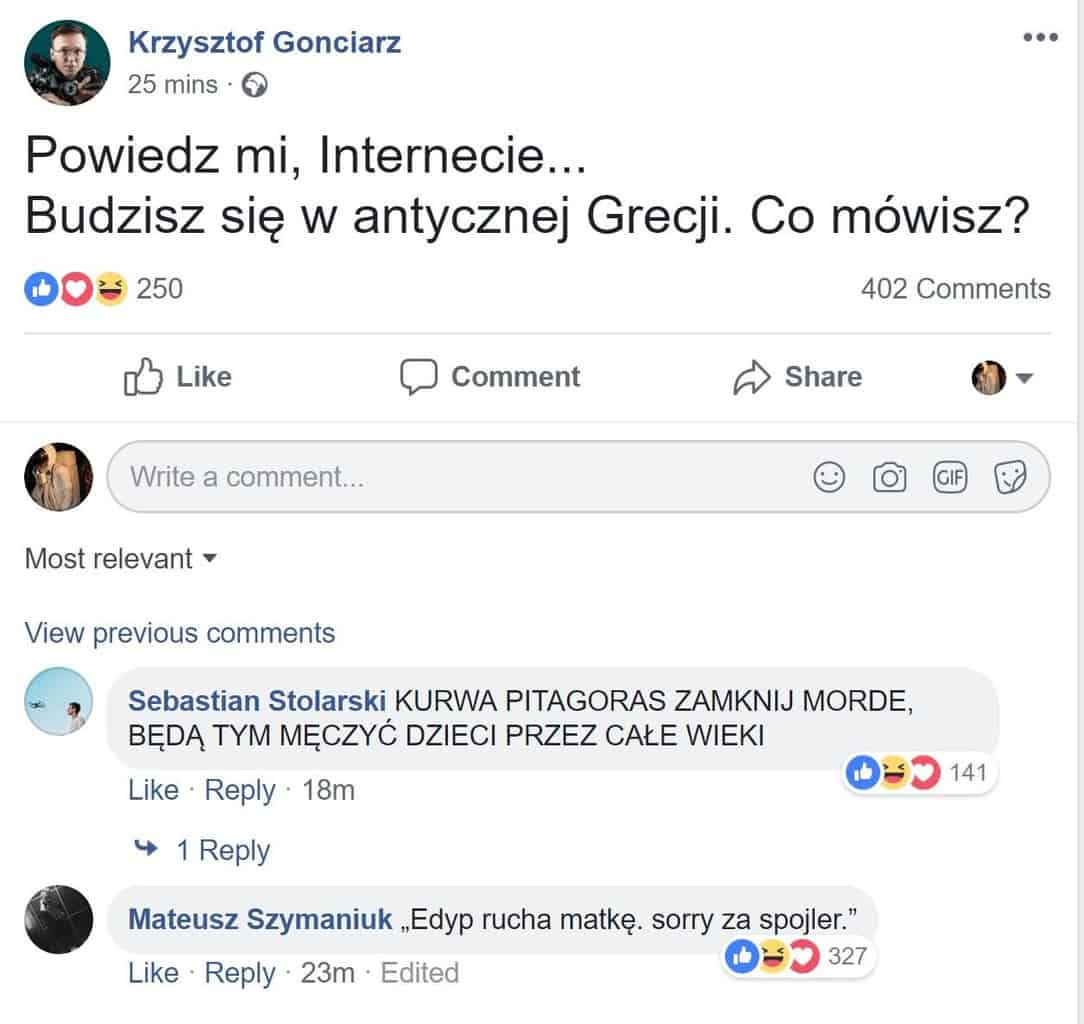Share the post using the Share button
The height and width of the screenshot is (1024, 1084).
click(797, 377)
